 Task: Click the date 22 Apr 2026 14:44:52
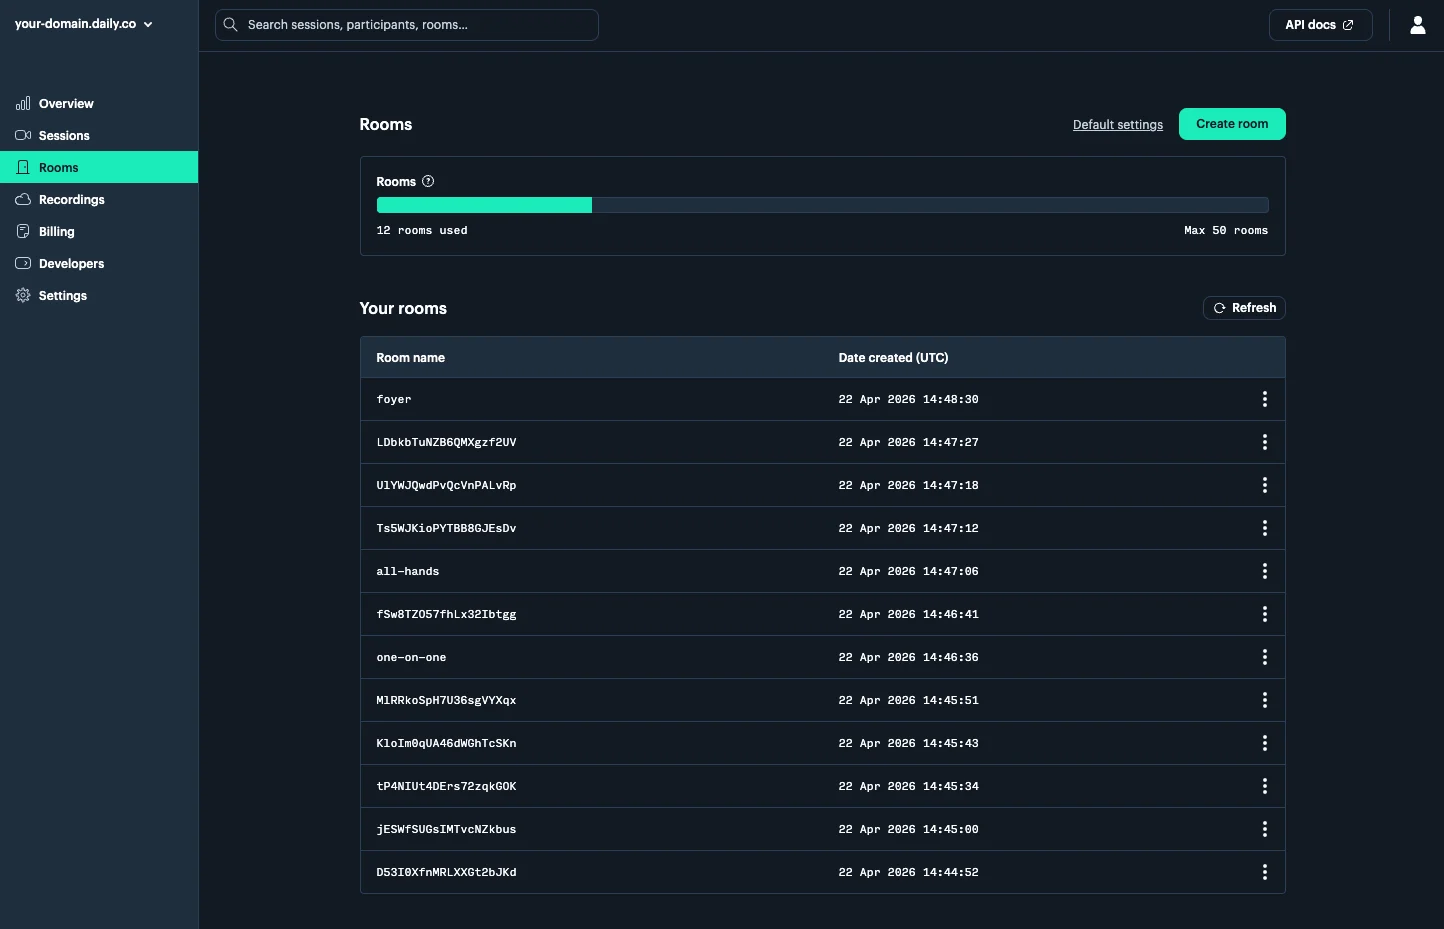pyautogui.click(x=908, y=872)
